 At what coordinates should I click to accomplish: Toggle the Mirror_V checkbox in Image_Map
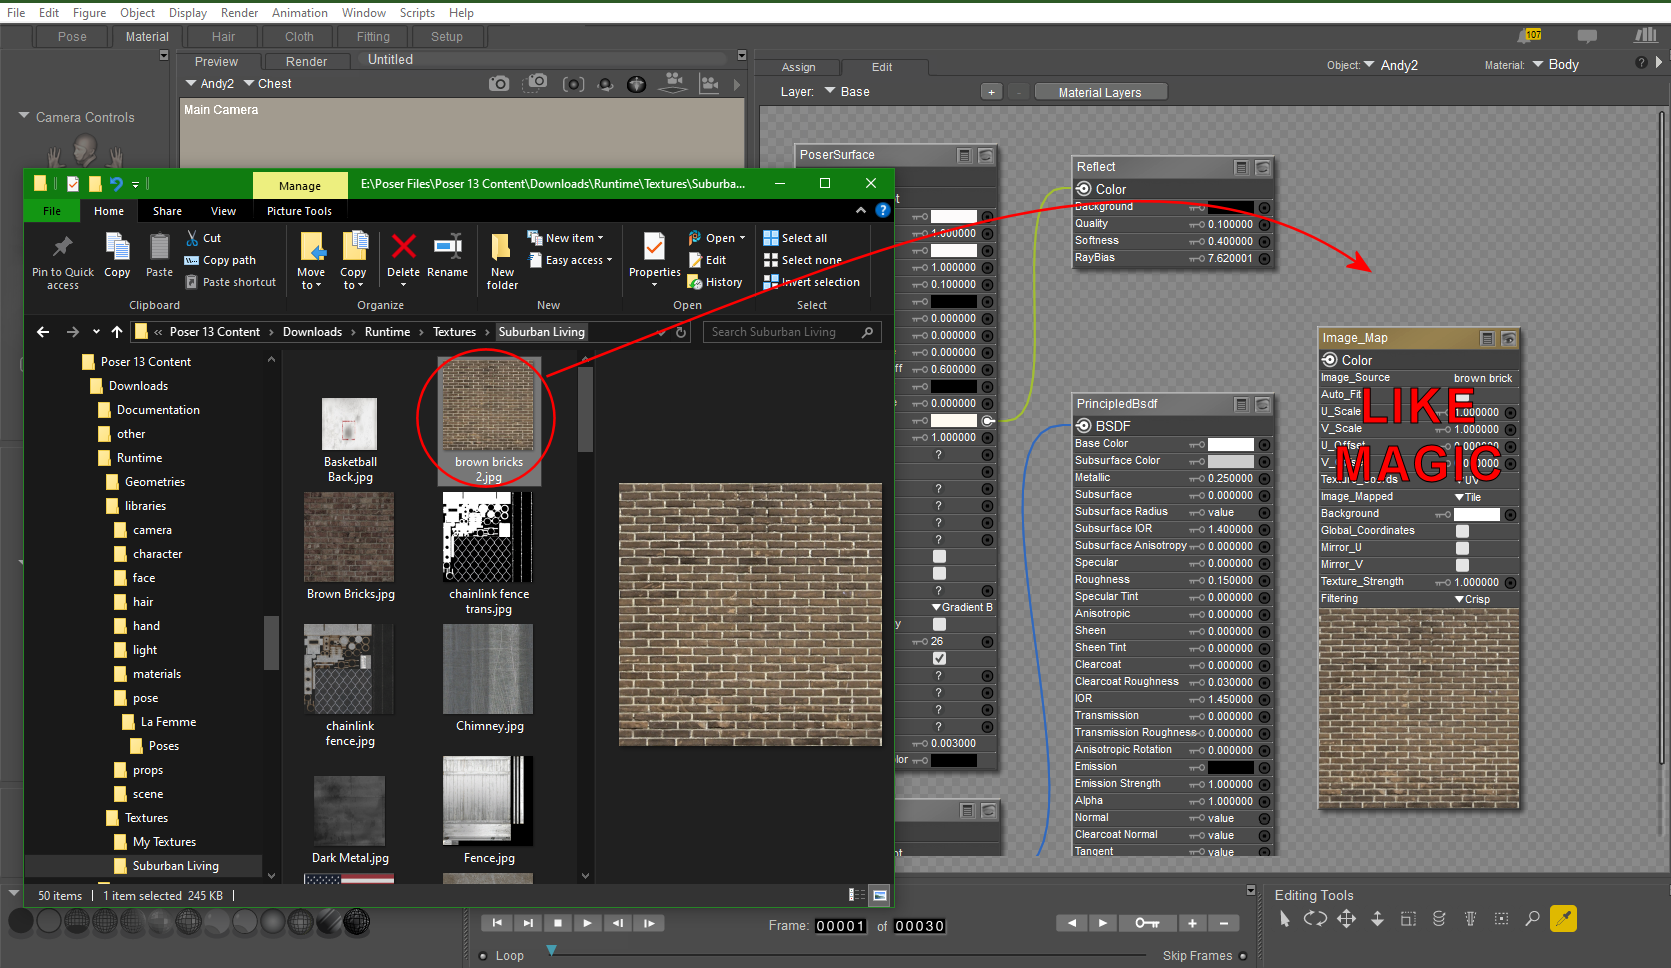(1462, 565)
